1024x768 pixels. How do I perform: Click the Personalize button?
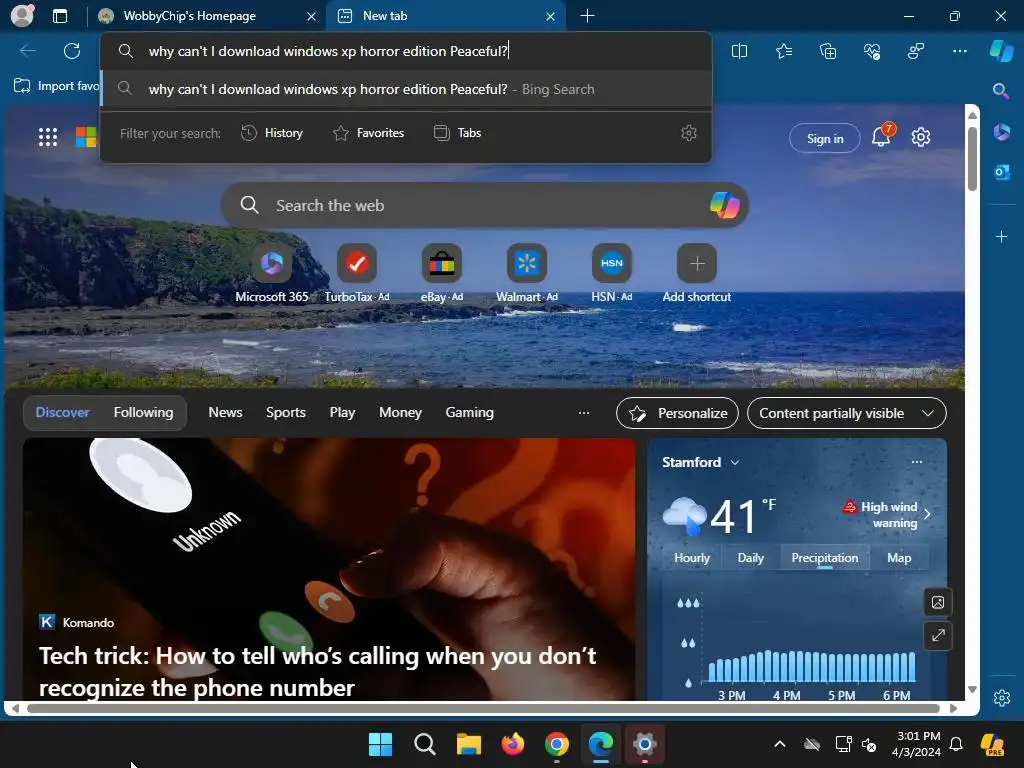(677, 413)
